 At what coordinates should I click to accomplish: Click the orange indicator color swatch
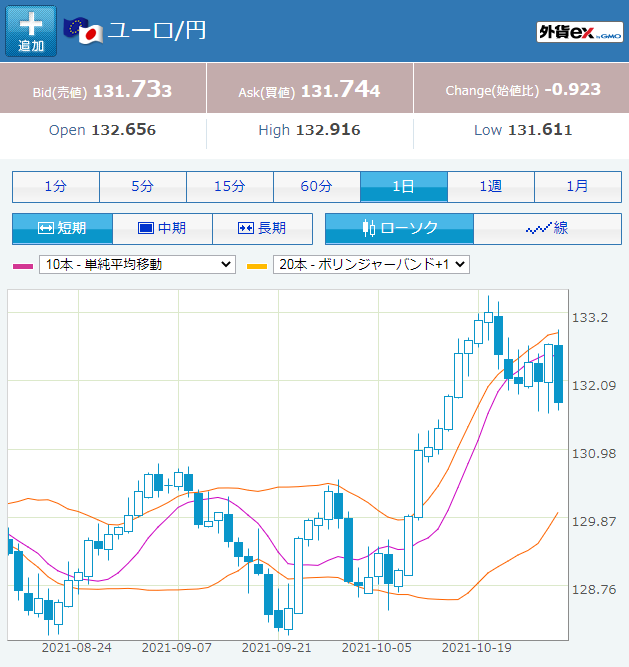point(257,266)
